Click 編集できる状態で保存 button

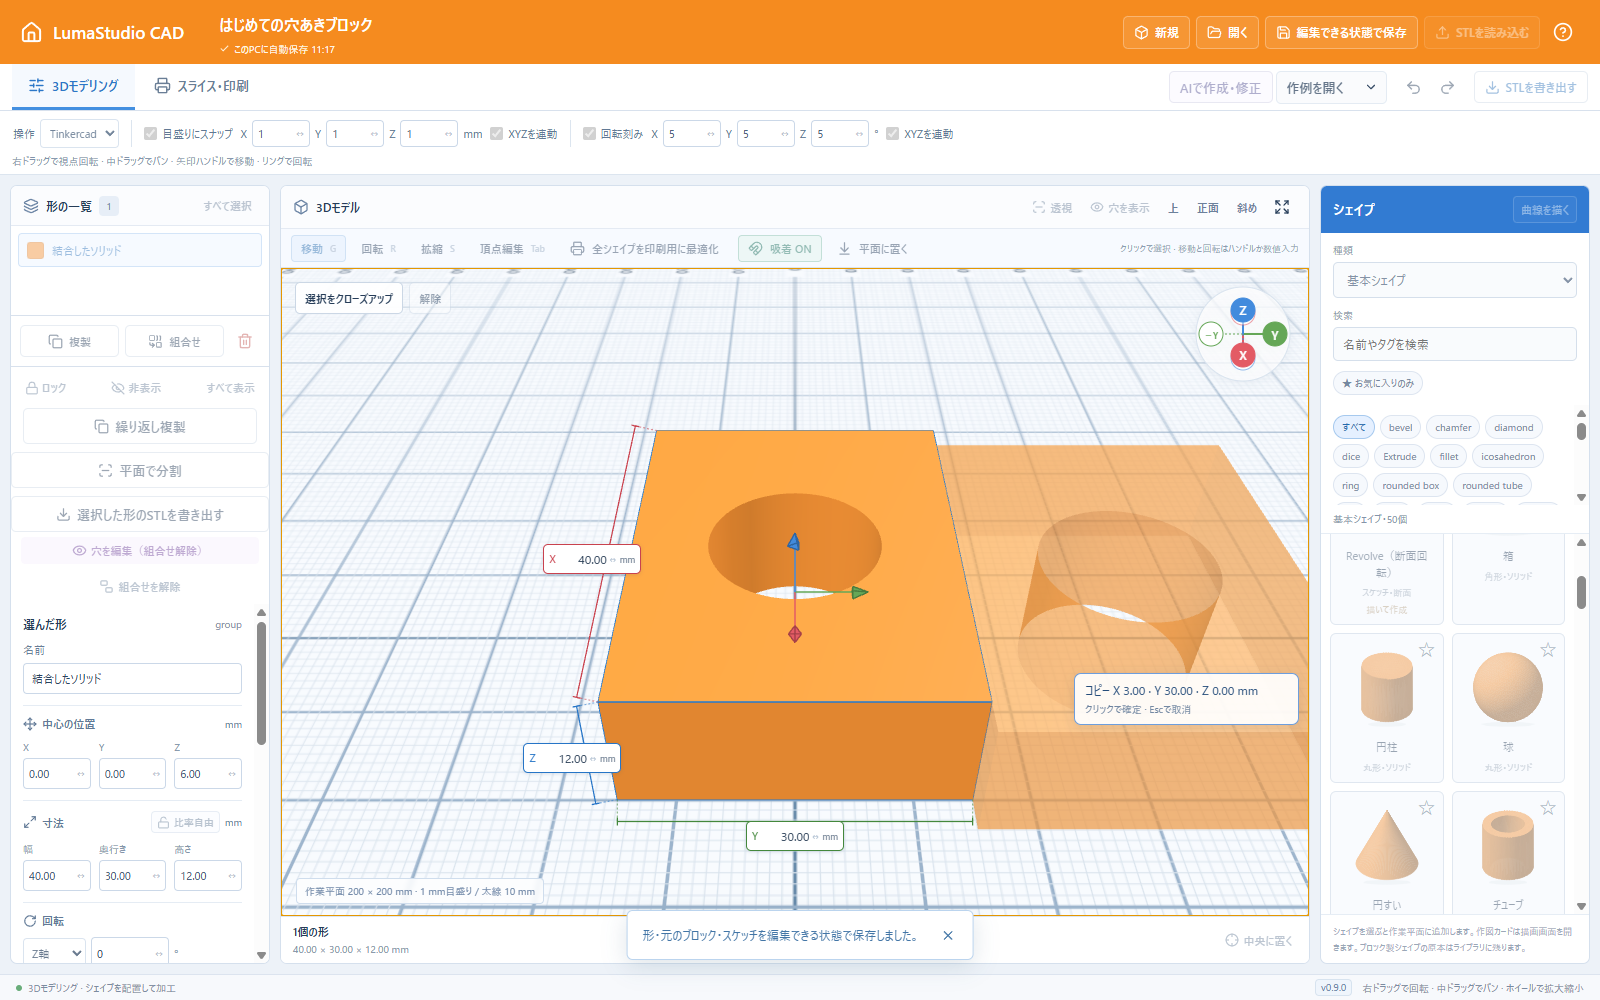click(1341, 32)
